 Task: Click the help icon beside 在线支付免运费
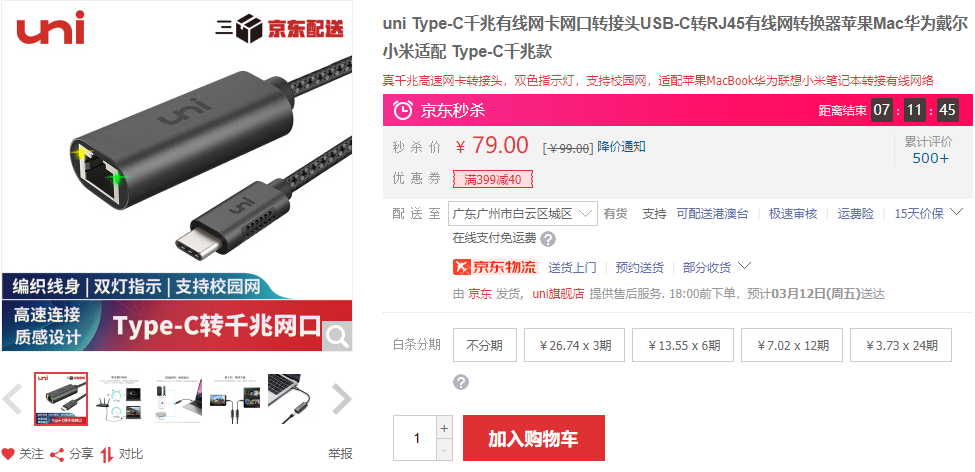548,239
